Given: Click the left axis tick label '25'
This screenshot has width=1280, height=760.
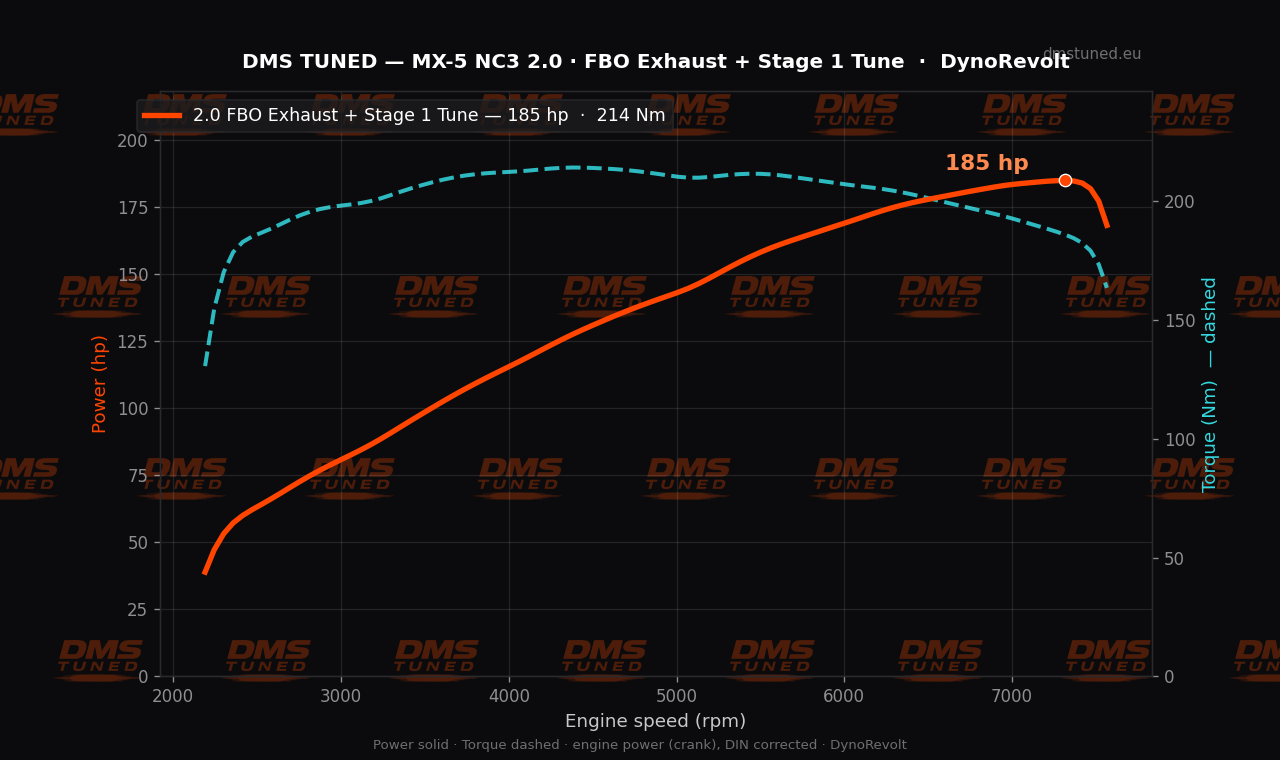Looking at the screenshot, I should (x=137, y=610).
